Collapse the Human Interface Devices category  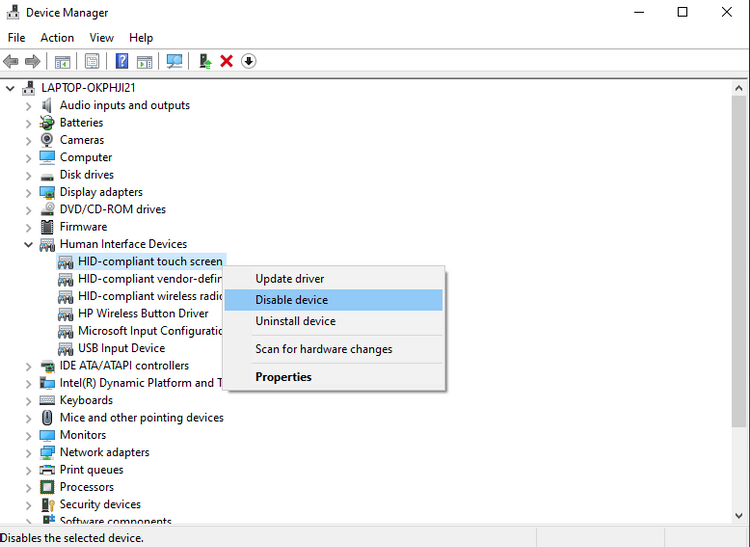click(28, 244)
